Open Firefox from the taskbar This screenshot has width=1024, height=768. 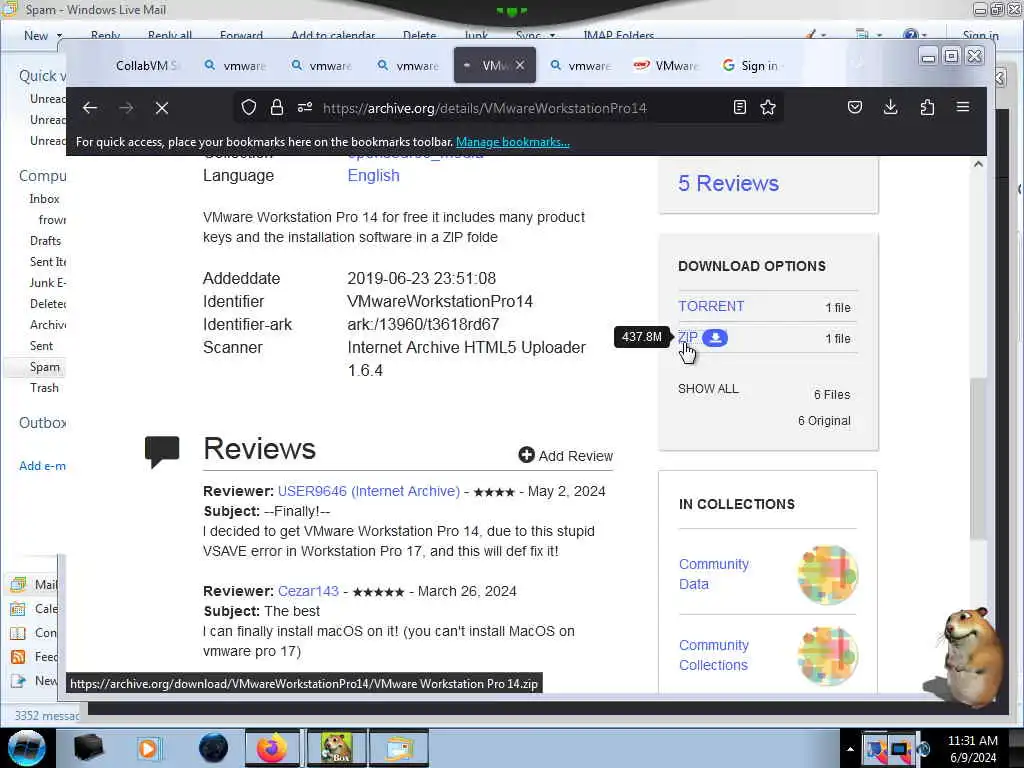click(272, 748)
